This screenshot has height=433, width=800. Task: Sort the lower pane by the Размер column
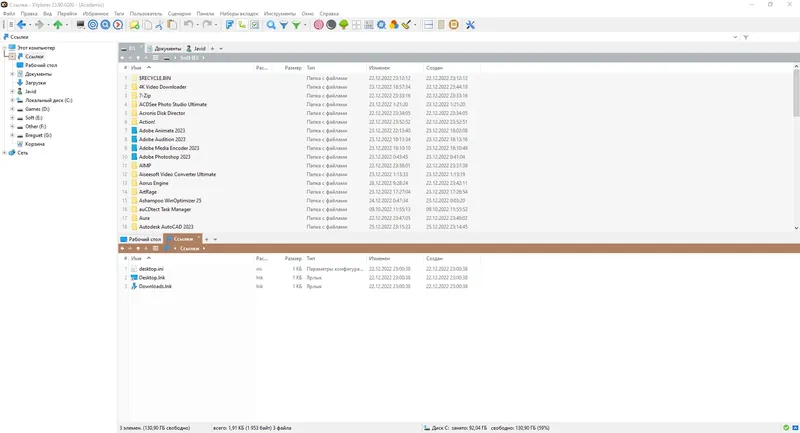tap(293, 259)
